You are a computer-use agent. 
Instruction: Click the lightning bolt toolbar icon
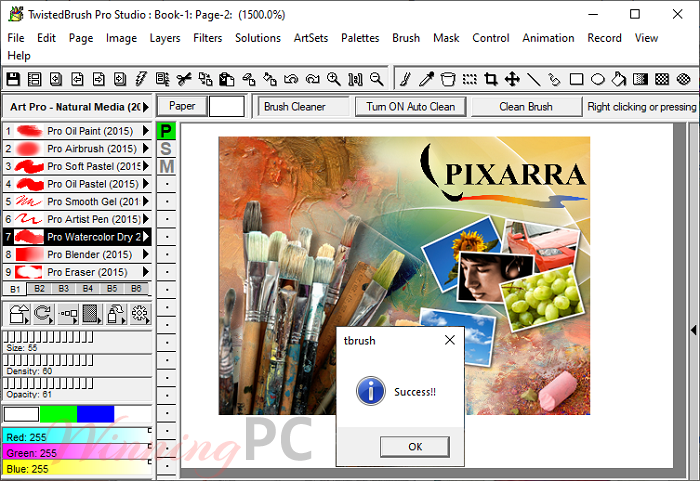pos(141,79)
